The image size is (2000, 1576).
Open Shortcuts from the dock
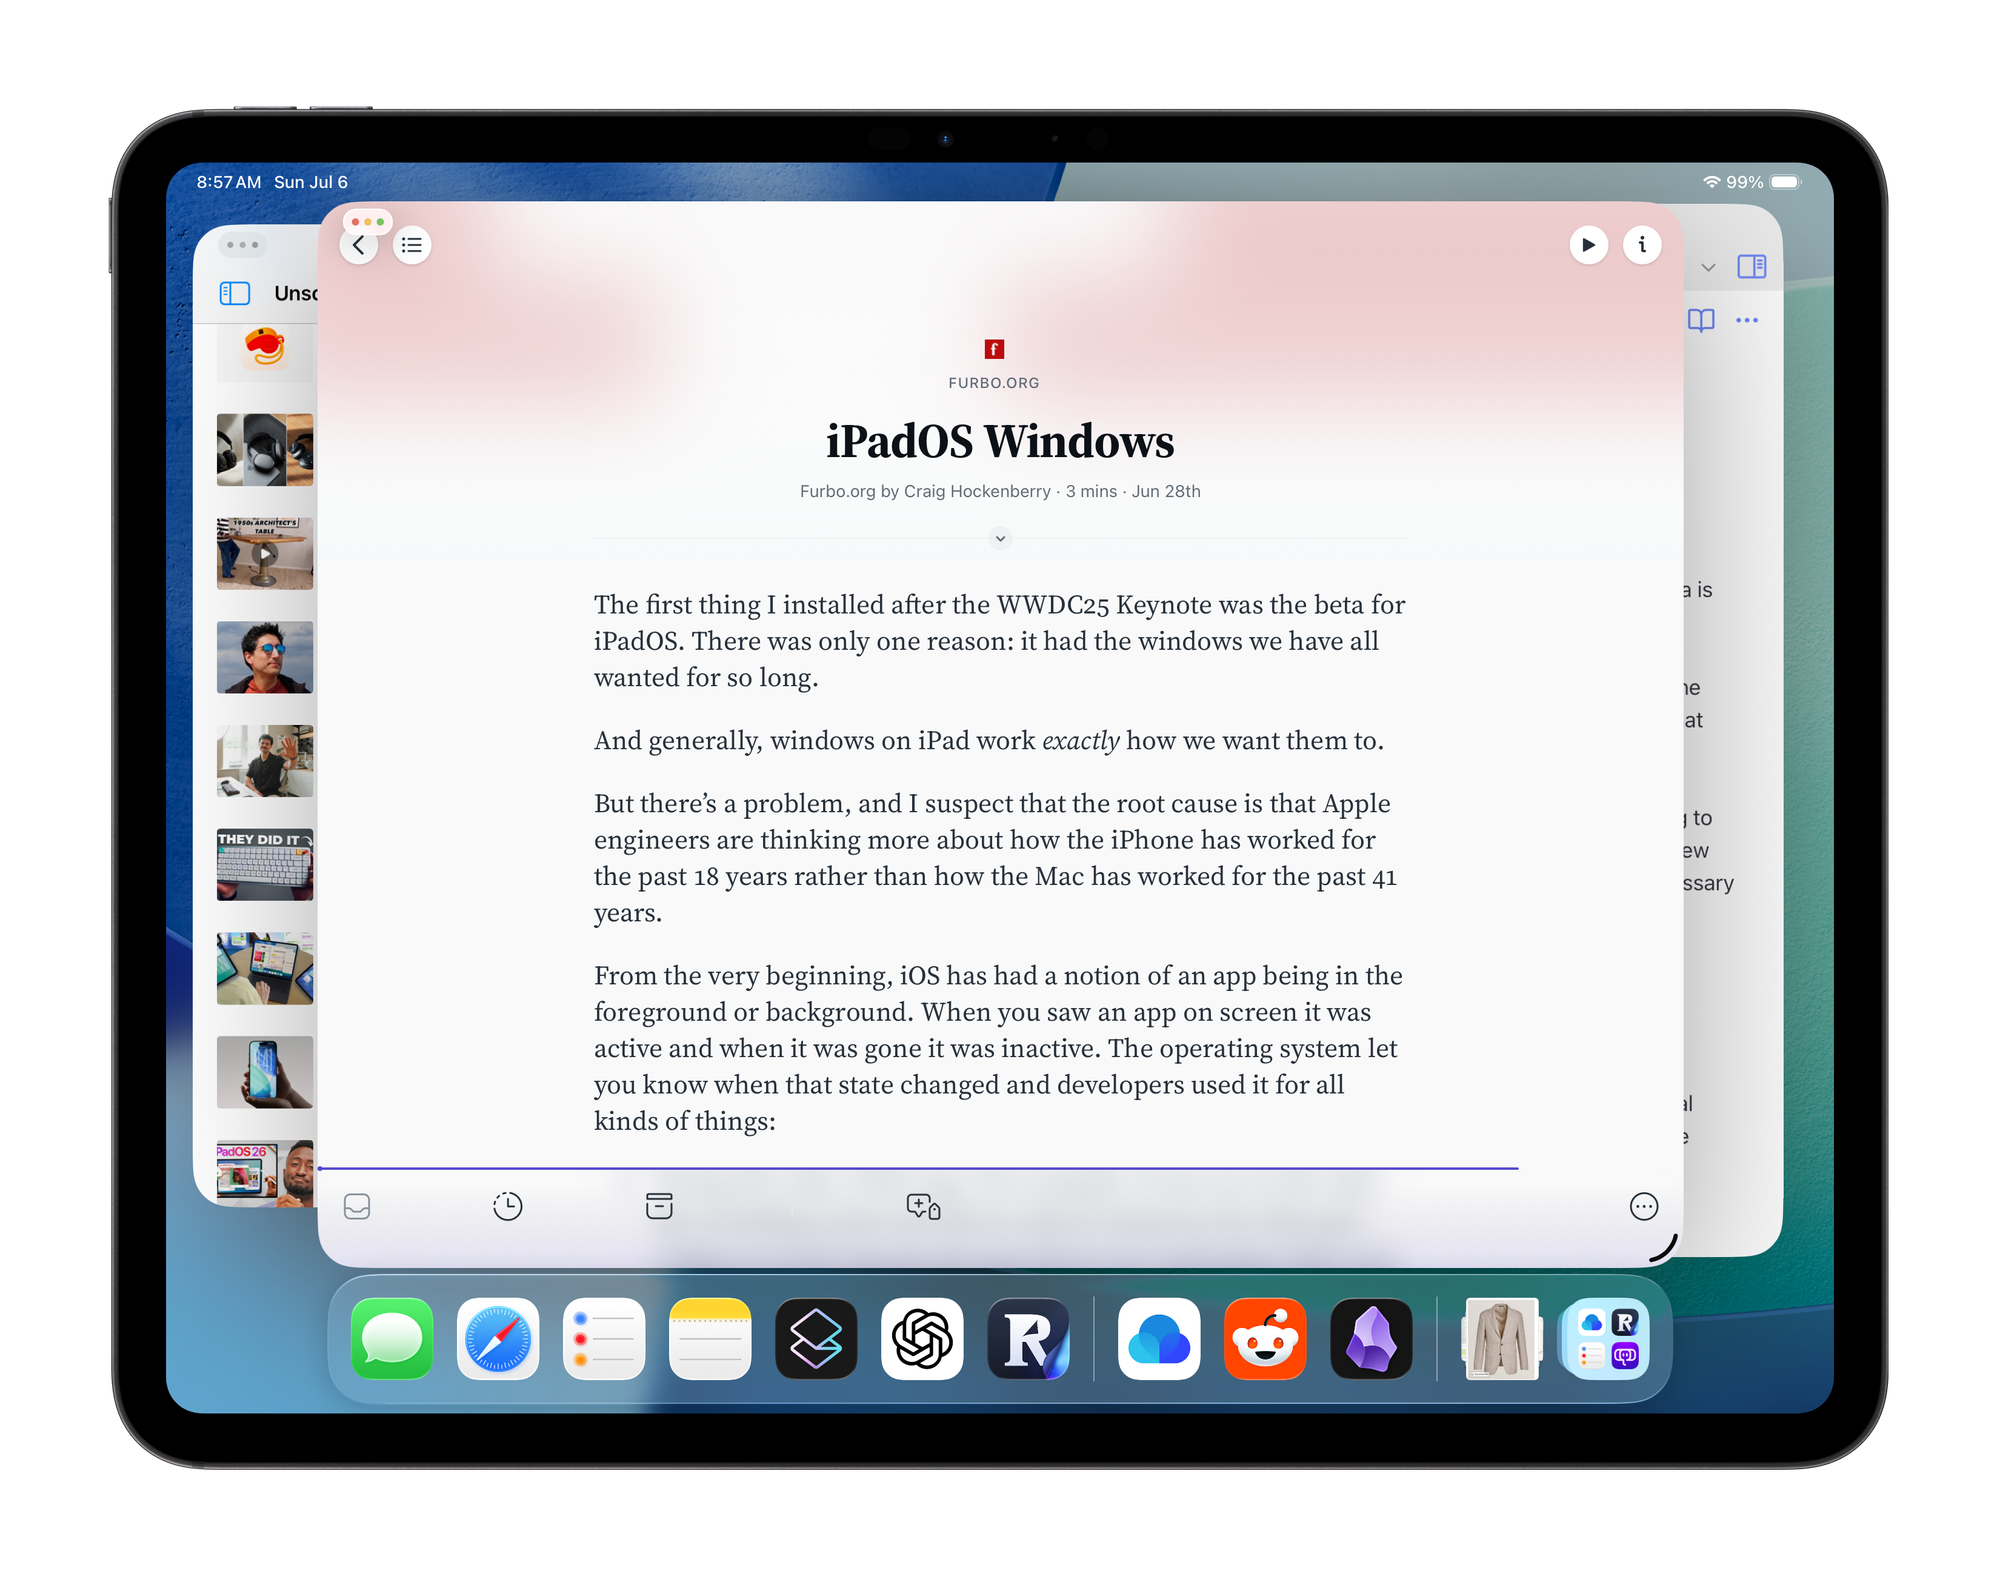816,1339
